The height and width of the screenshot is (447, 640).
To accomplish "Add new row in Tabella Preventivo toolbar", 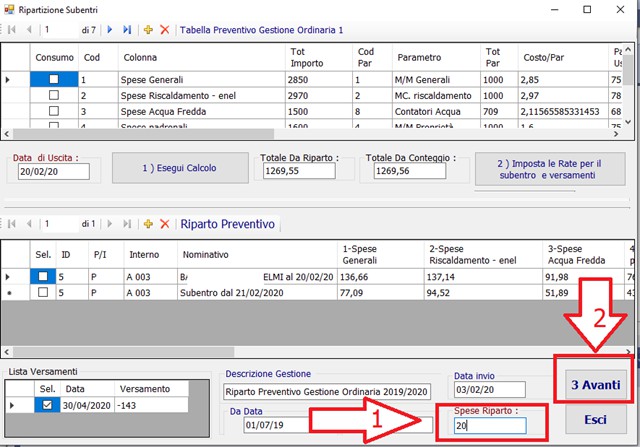I will pyautogui.click(x=149, y=30).
